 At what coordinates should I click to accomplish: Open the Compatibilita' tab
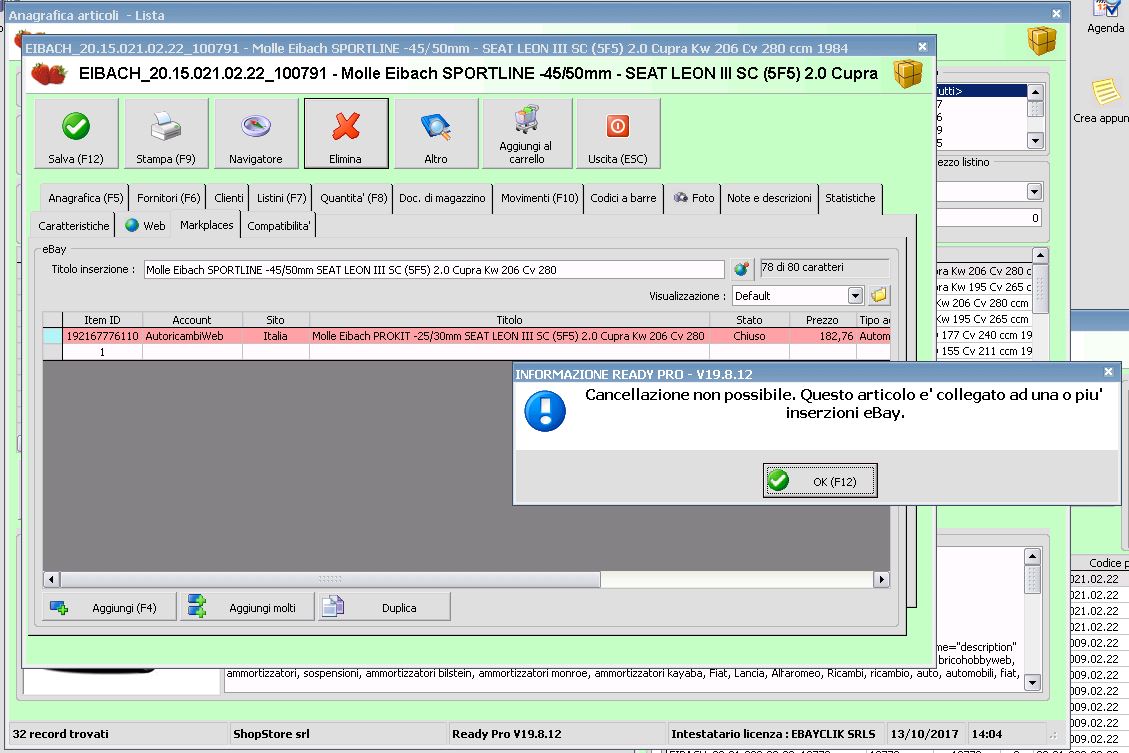click(279, 225)
